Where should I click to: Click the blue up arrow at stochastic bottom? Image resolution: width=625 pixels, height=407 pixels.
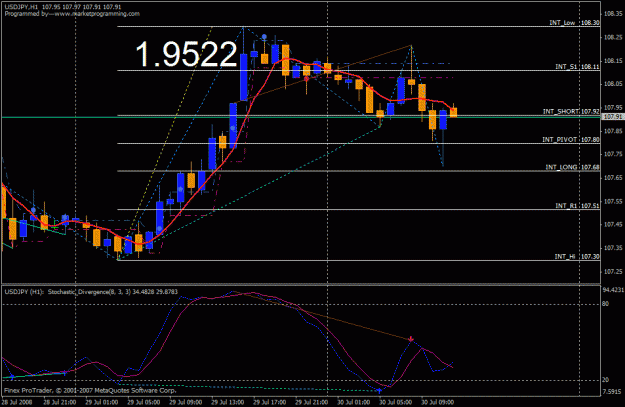coord(379,391)
